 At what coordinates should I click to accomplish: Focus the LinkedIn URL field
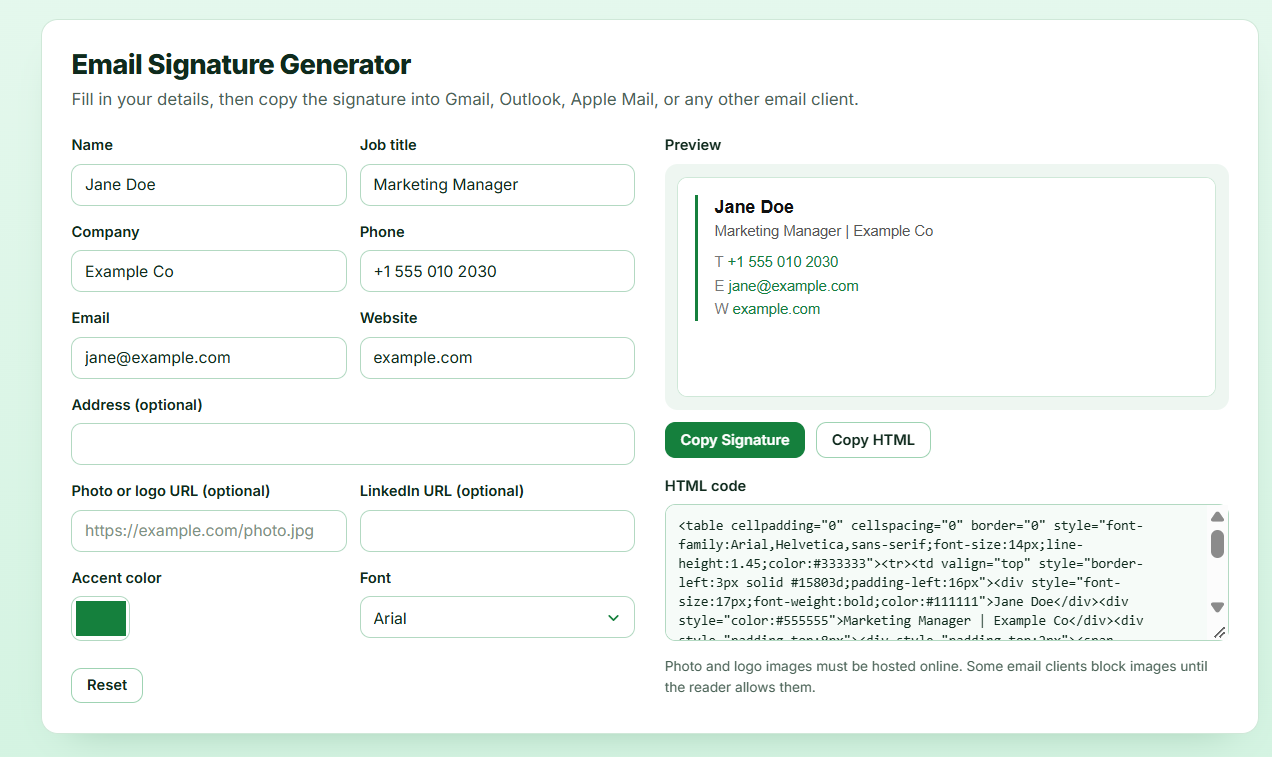point(497,531)
